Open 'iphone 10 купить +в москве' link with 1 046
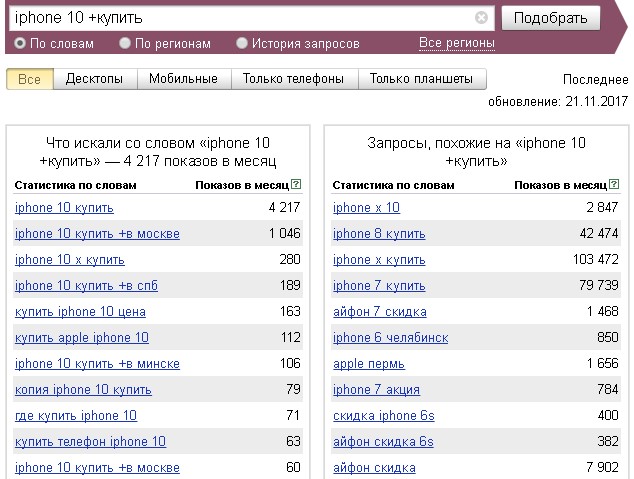Image resolution: width=634 pixels, height=479 pixels. point(97,234)
